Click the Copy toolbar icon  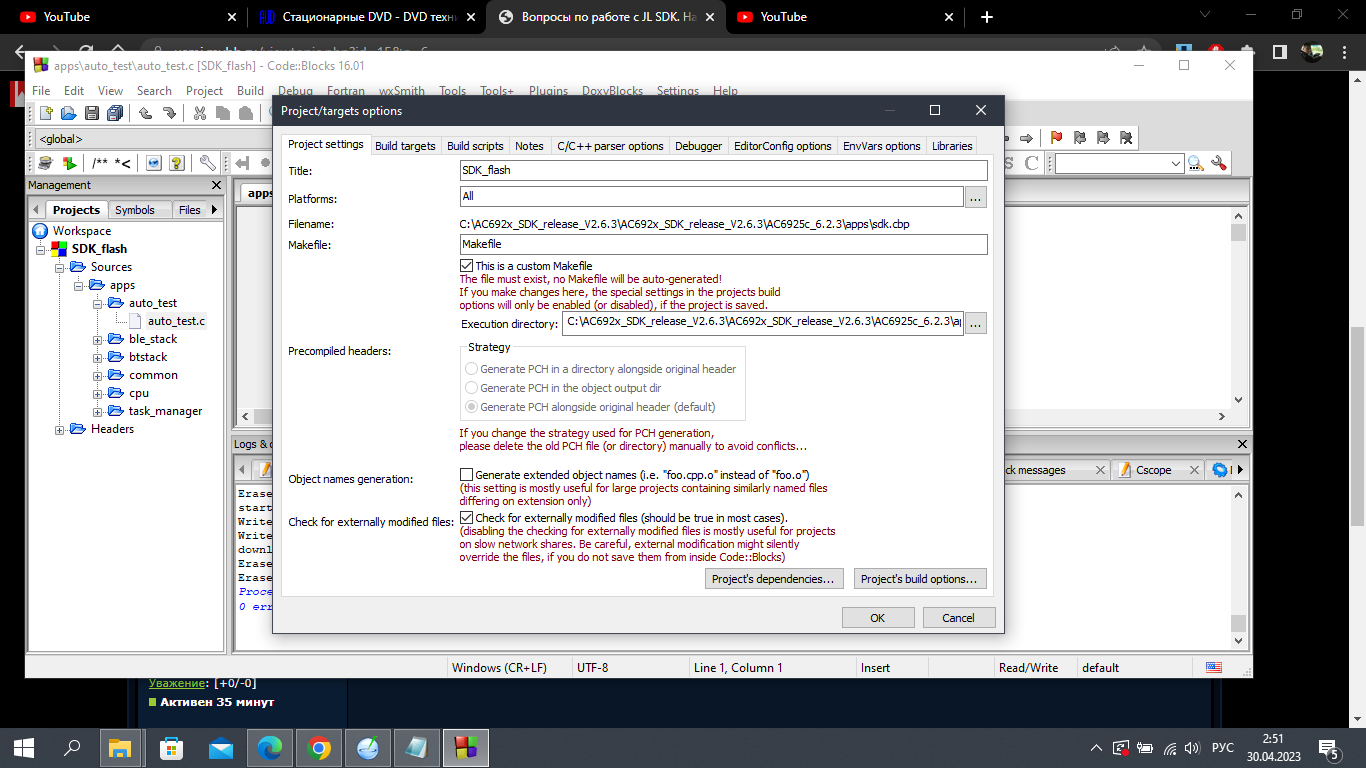coord(224,113)
